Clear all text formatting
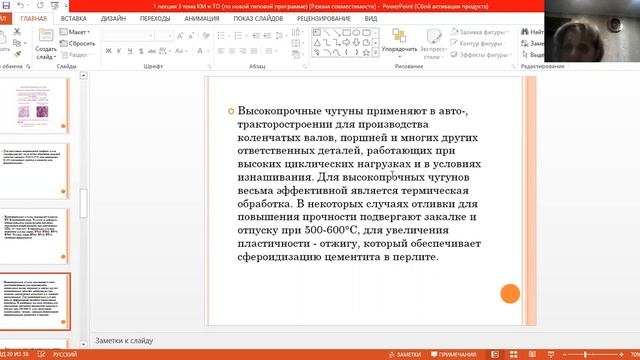The height and width of the screenshot is (360, 640). [x=206, y=36]
